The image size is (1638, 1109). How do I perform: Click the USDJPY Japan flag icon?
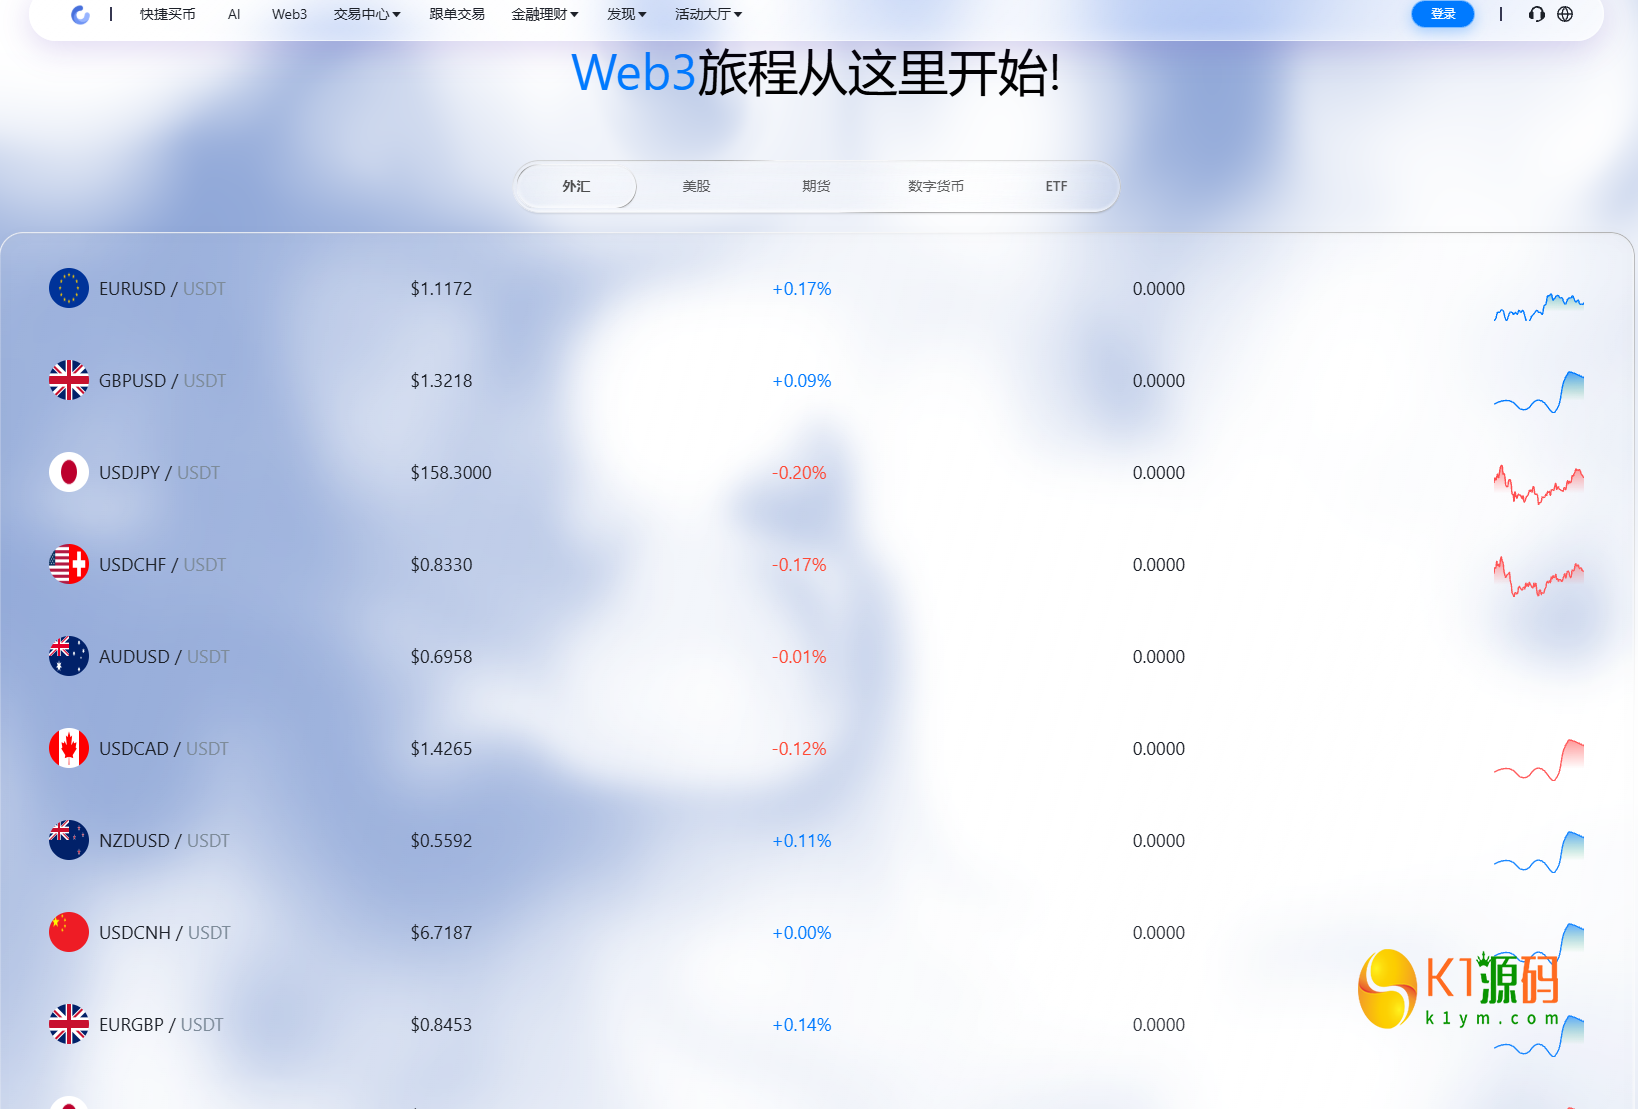69,472
